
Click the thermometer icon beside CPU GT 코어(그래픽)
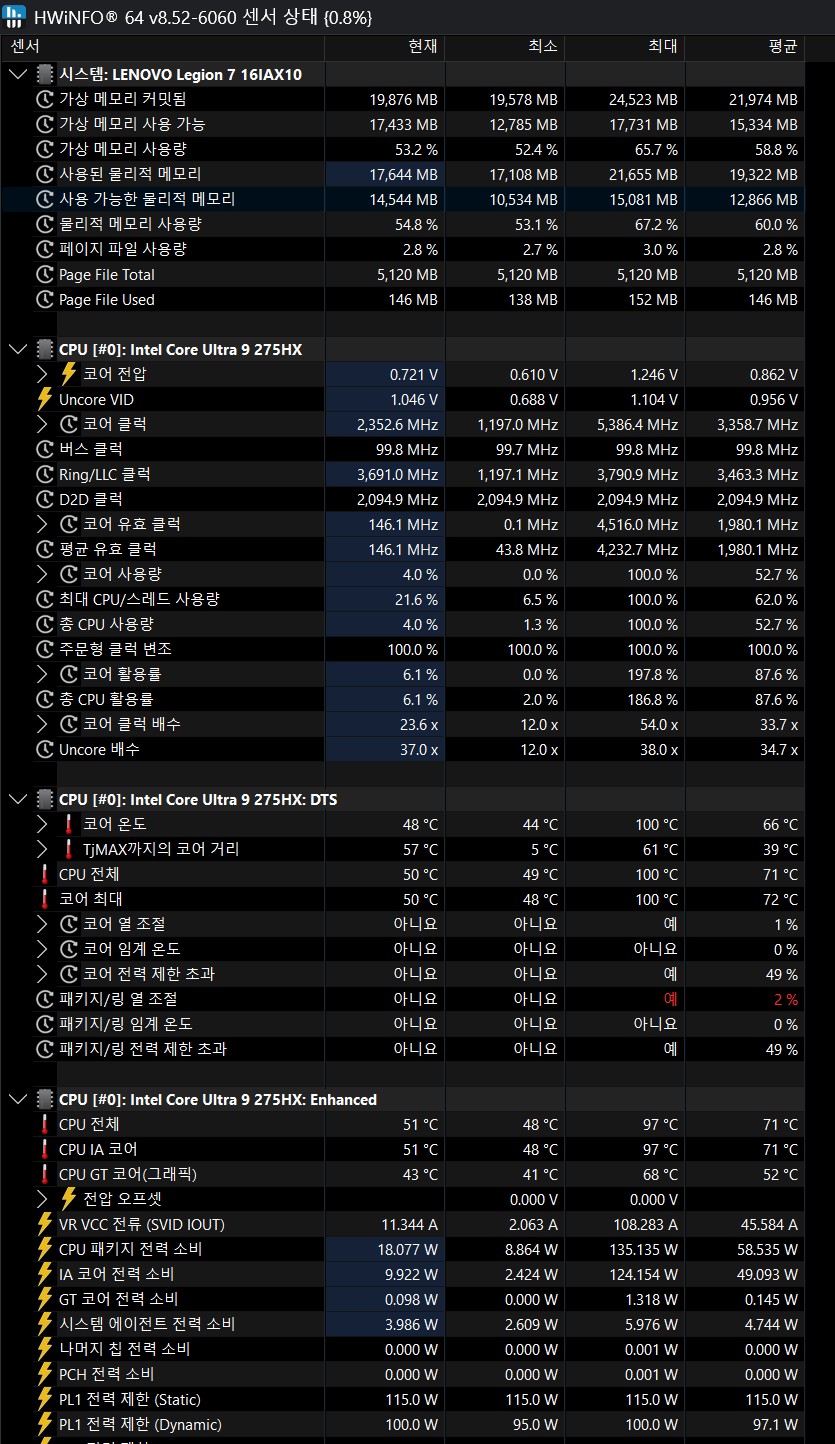44,1174
